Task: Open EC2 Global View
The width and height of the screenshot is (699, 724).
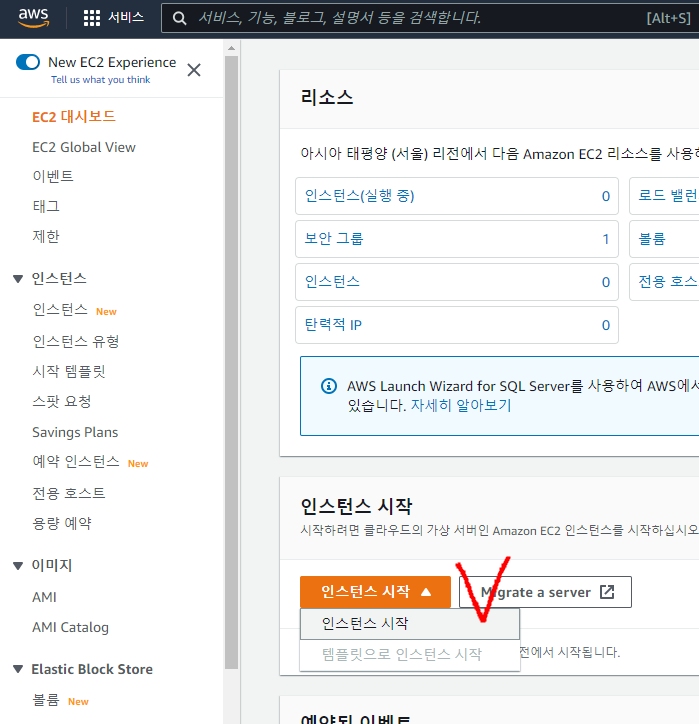Action: (84, 147)
